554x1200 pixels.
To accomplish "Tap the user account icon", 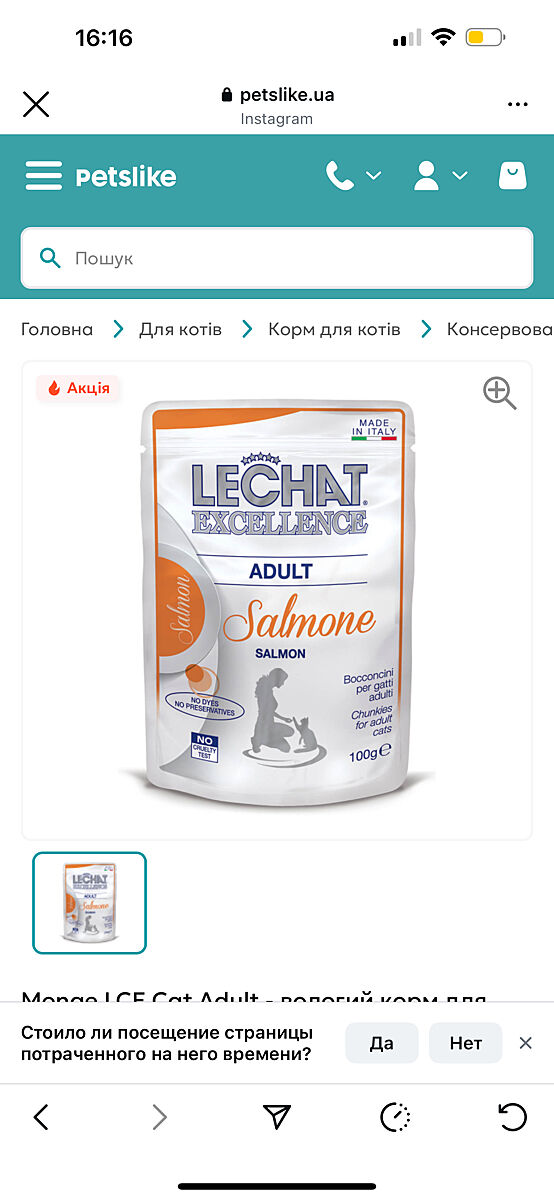I will coord(427,176).
